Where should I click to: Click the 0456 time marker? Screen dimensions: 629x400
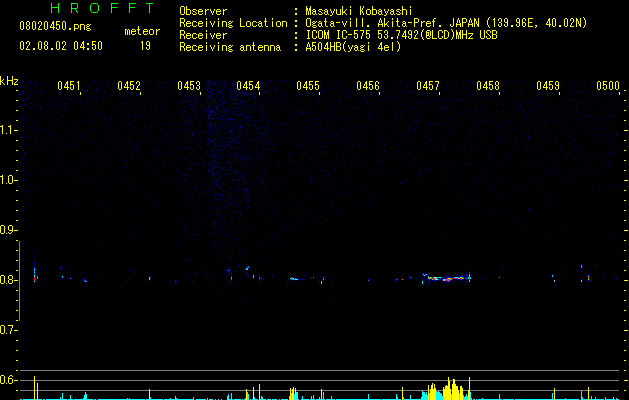pyautogui.click(x=368, y=86)
